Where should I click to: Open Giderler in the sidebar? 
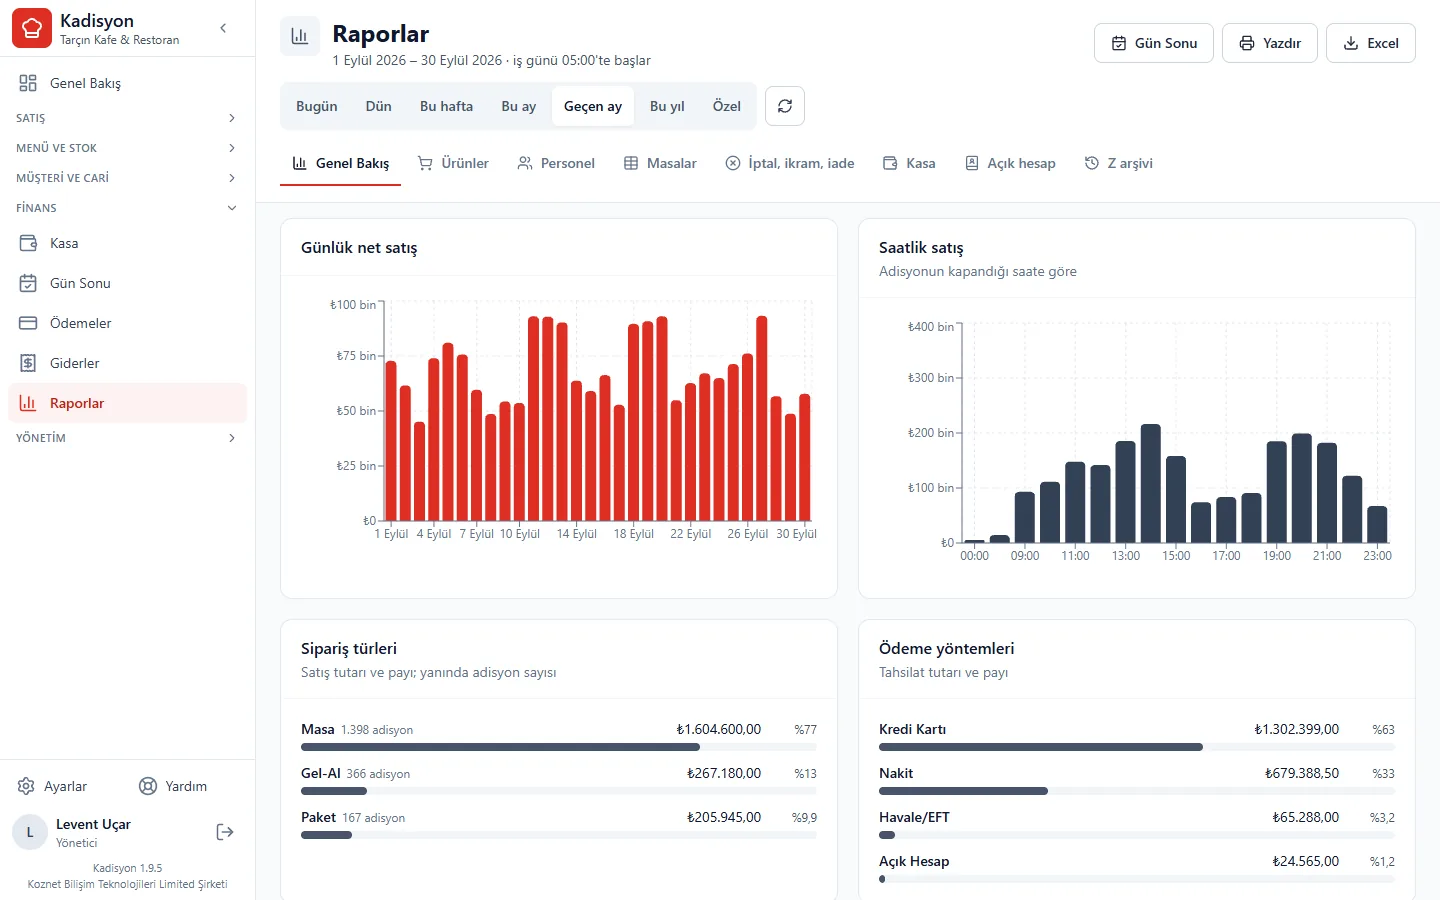tap(127, 363)
